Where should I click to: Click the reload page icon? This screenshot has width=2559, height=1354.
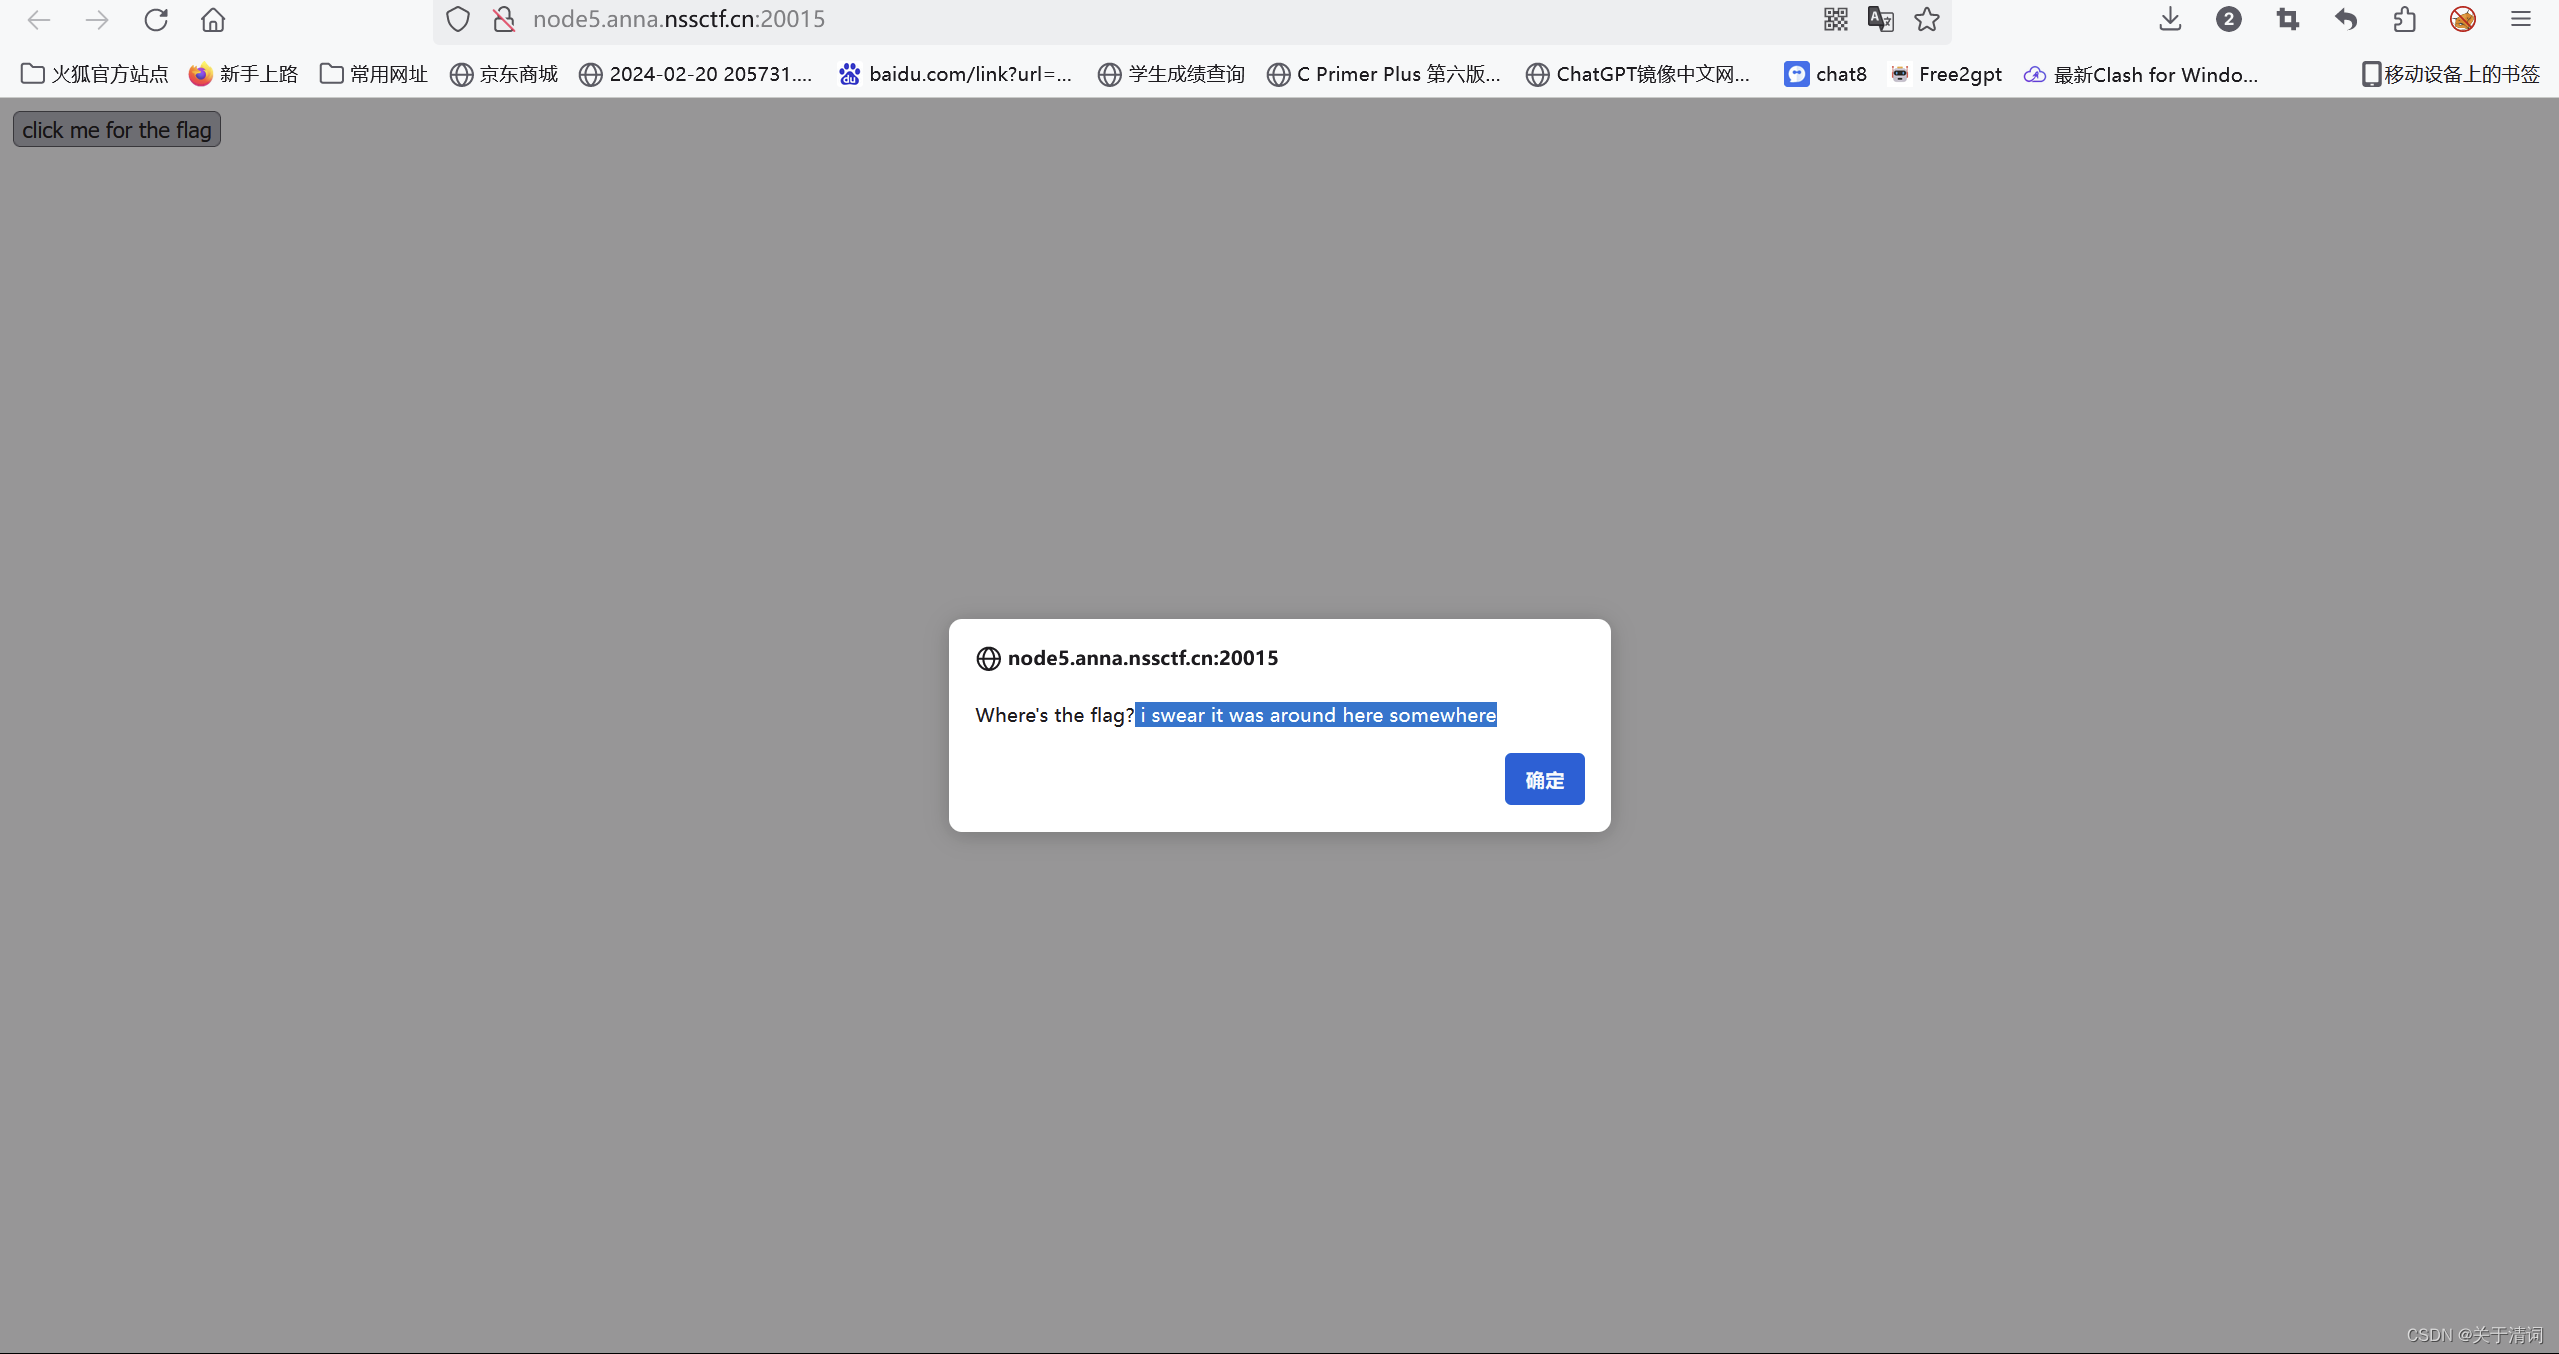[x=156, y=20]
